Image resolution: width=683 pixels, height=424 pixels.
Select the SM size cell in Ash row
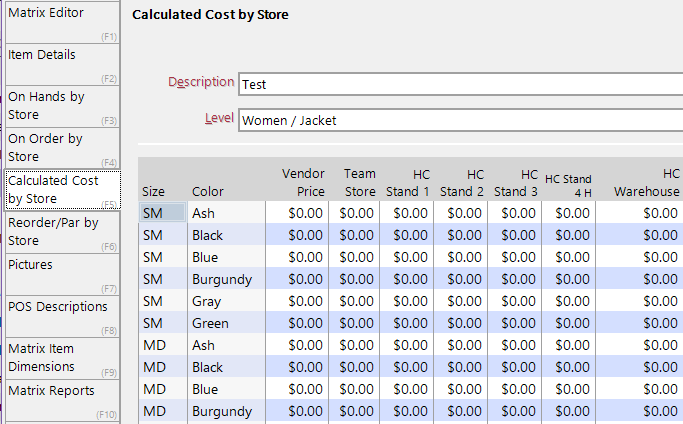(163, 213)
